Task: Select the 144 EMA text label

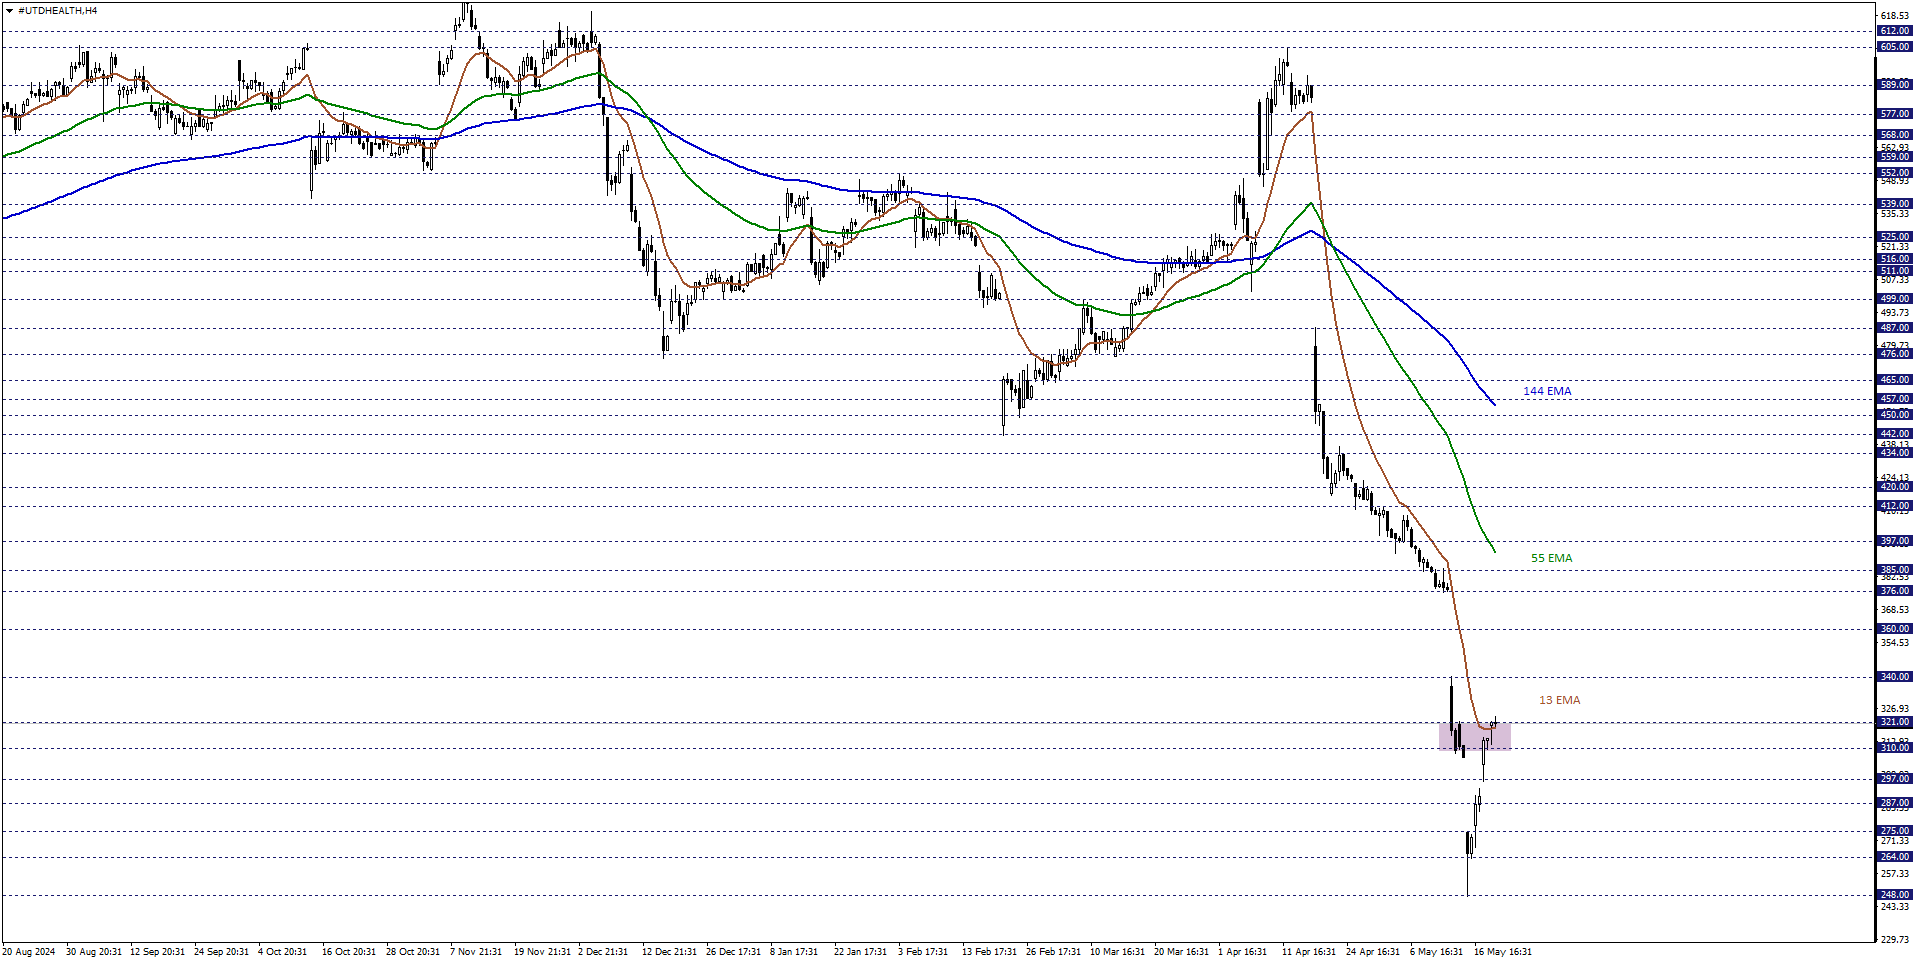Action: click(1547, 391)
